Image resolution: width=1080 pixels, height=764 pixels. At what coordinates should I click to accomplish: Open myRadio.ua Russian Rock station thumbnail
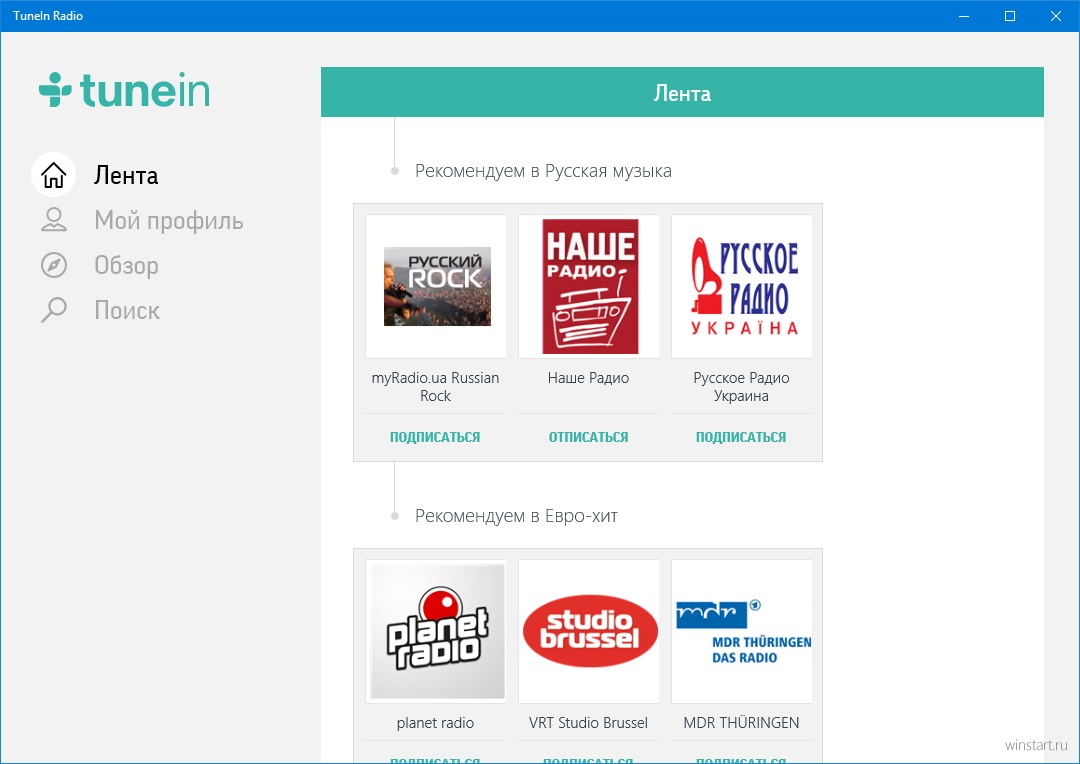436,287
